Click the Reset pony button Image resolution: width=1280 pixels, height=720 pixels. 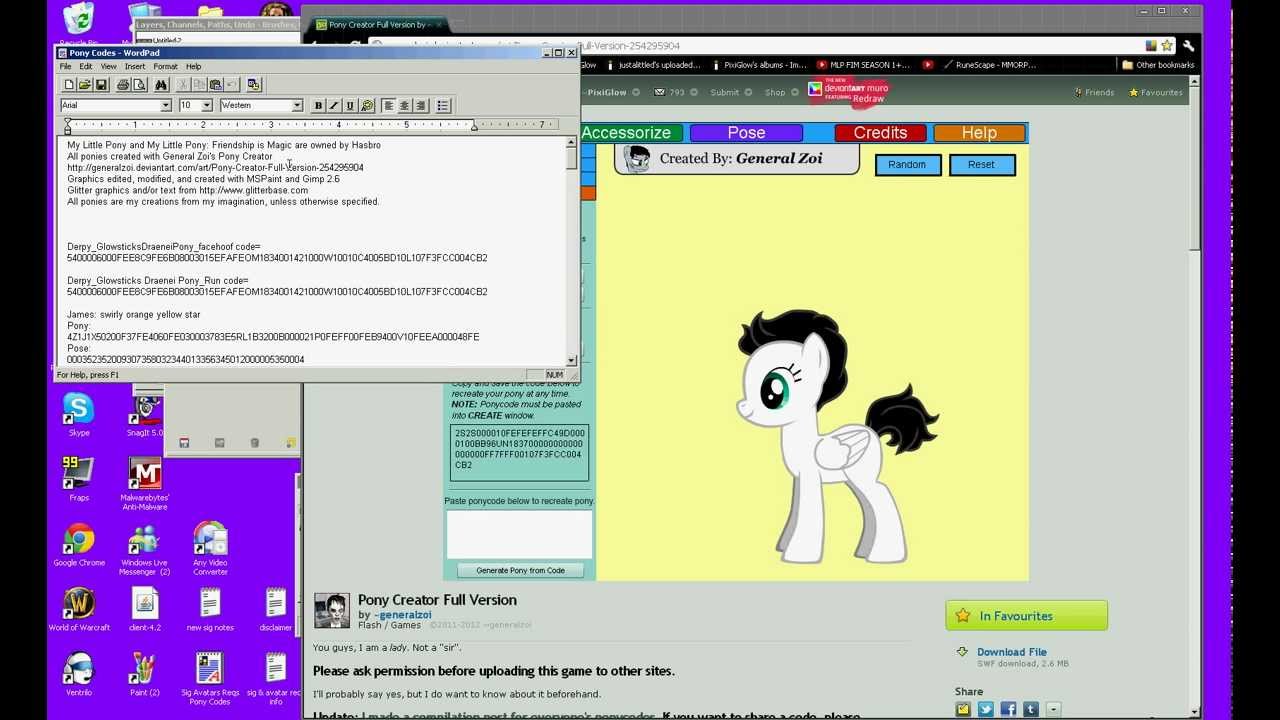click(981, 164)
